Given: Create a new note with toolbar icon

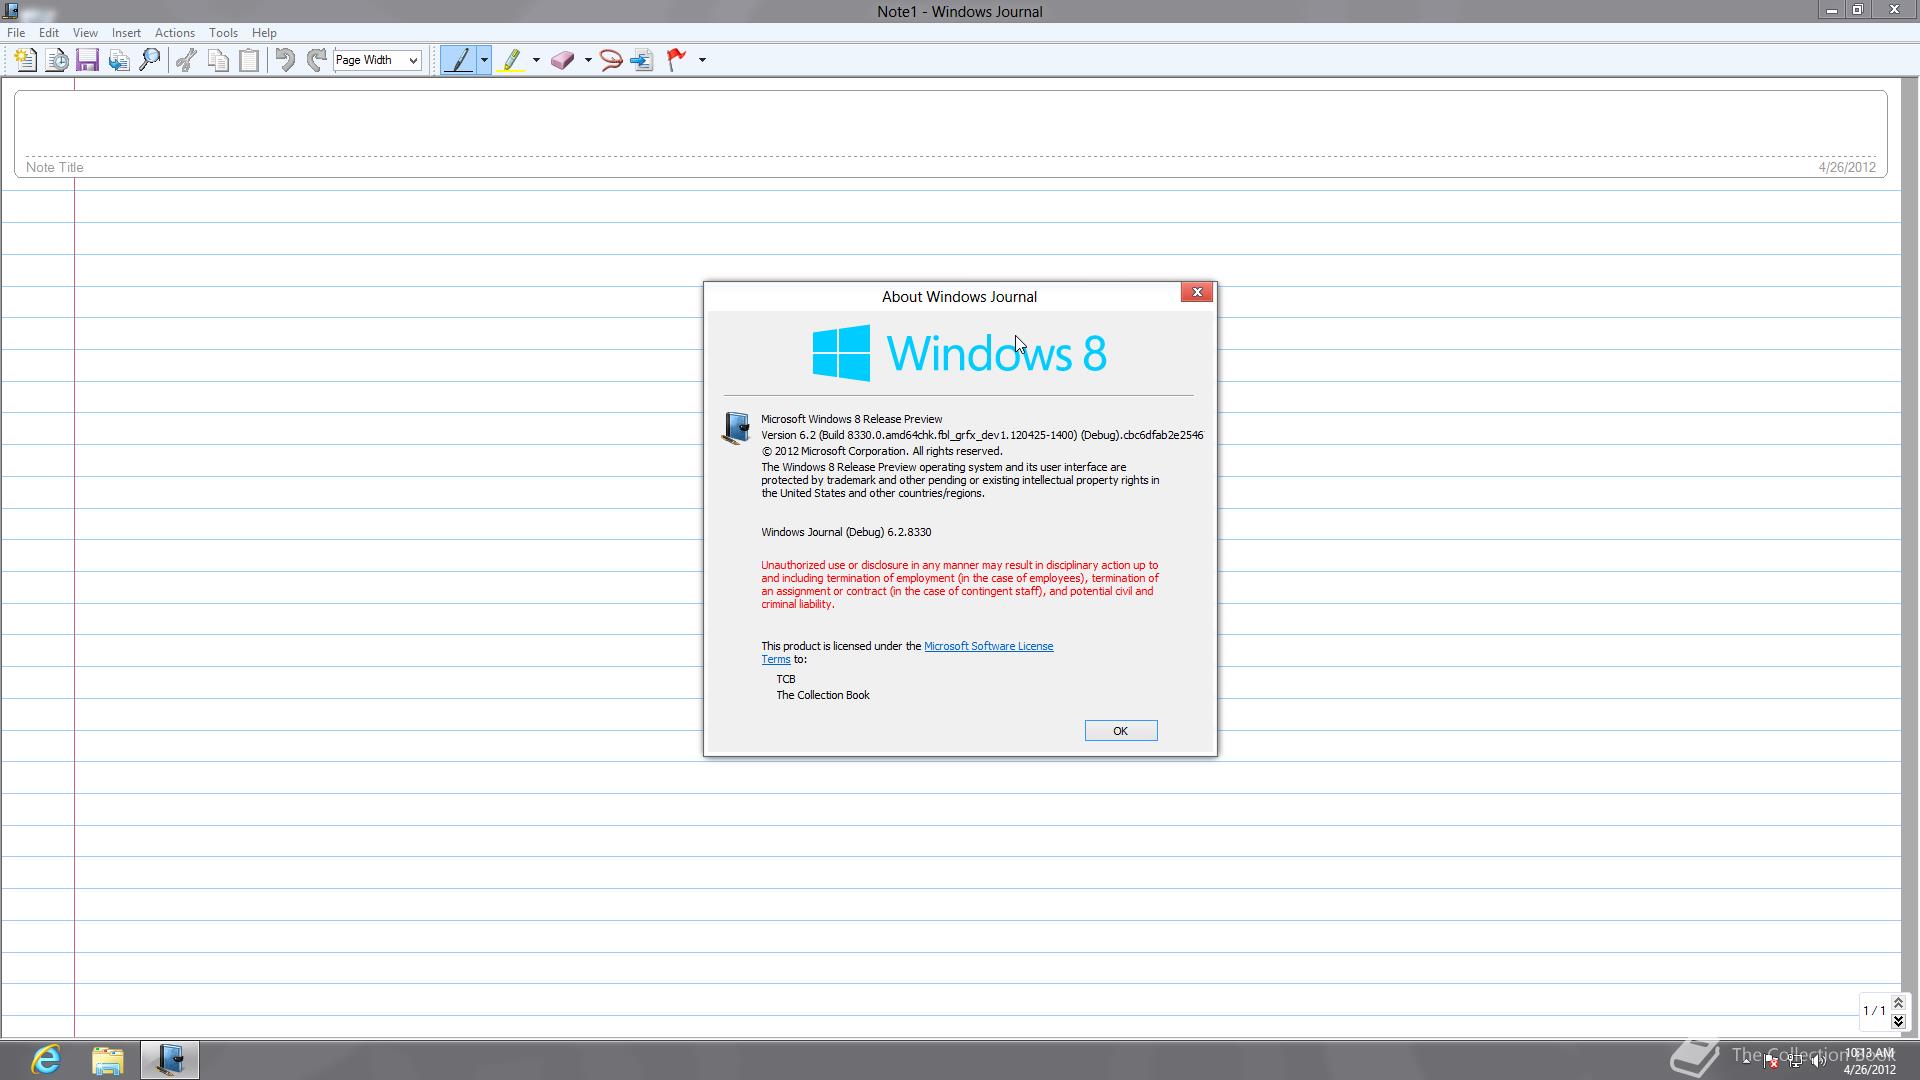Looking at the screenshot, I should click(x=26, y=60).
